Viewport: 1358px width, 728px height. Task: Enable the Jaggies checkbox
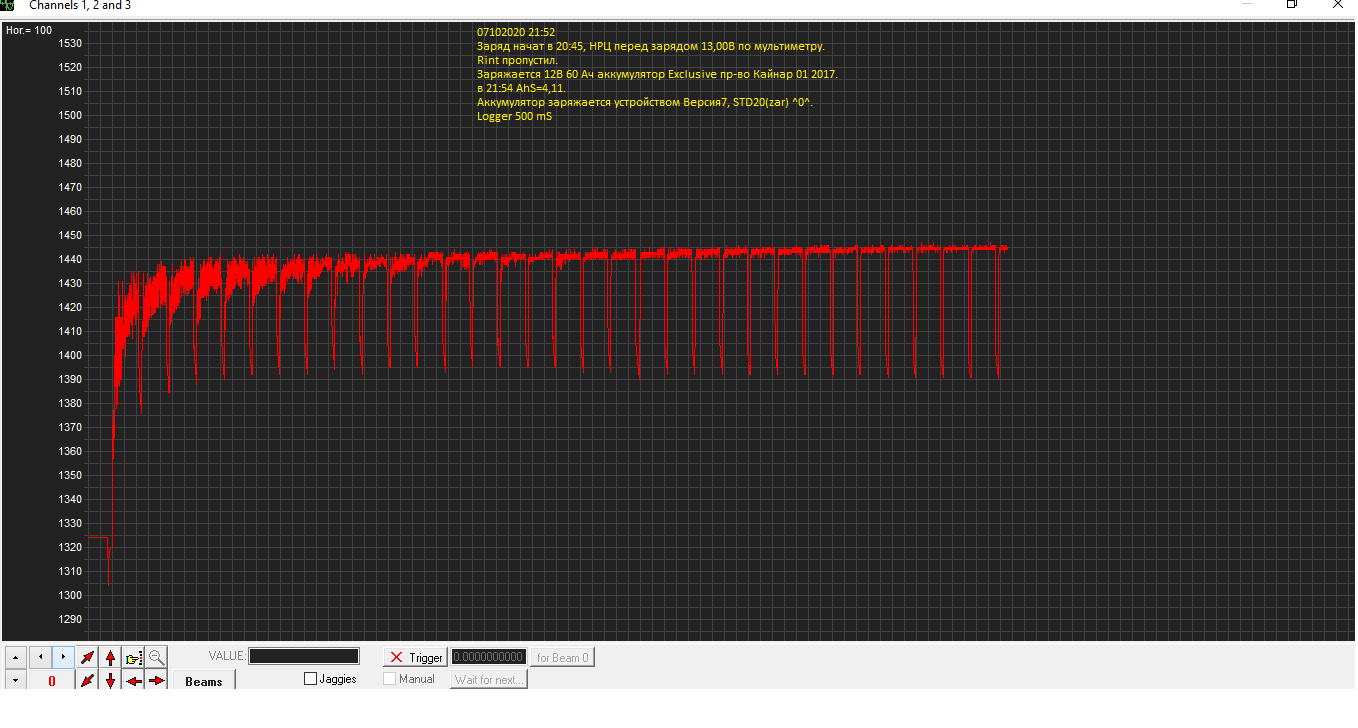pyautogui.click(x=311, y=679)
